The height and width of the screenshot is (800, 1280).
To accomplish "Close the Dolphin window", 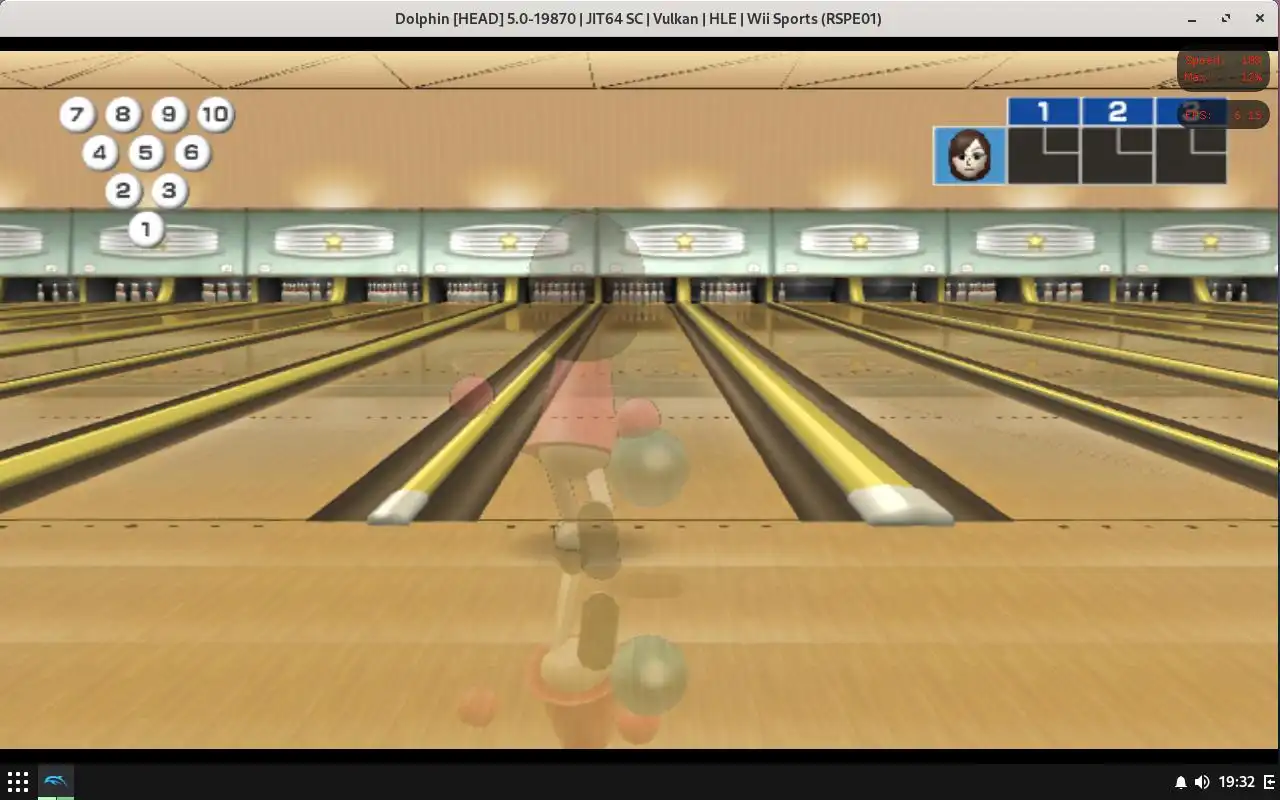I will click(1259, 19).
